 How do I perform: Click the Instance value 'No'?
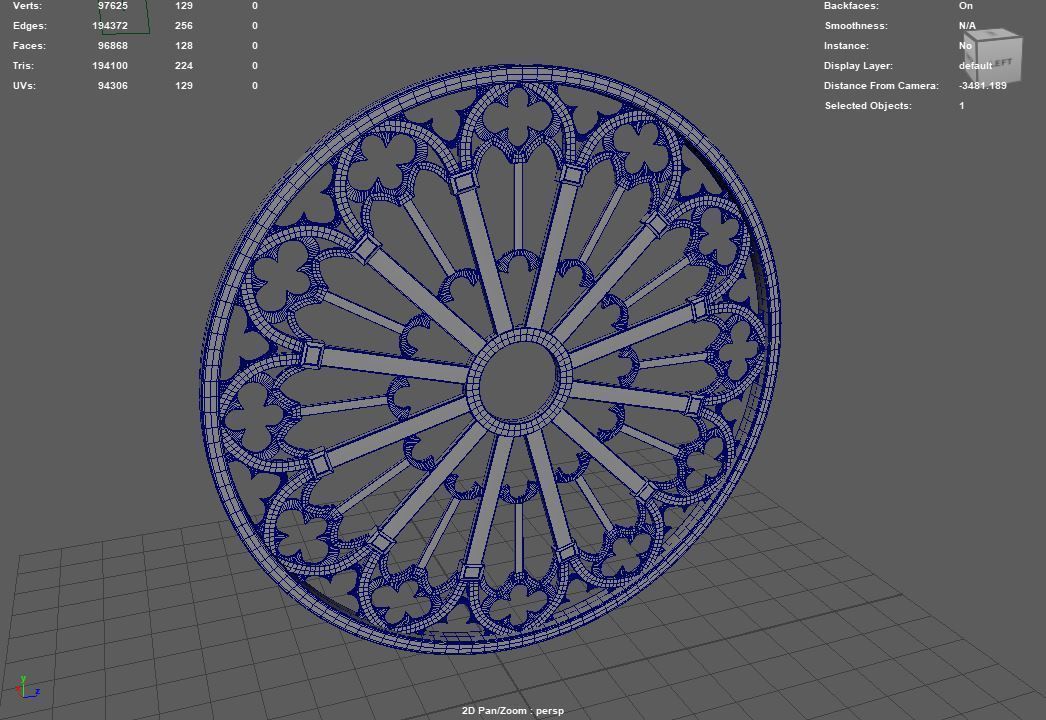coord(965,45)
